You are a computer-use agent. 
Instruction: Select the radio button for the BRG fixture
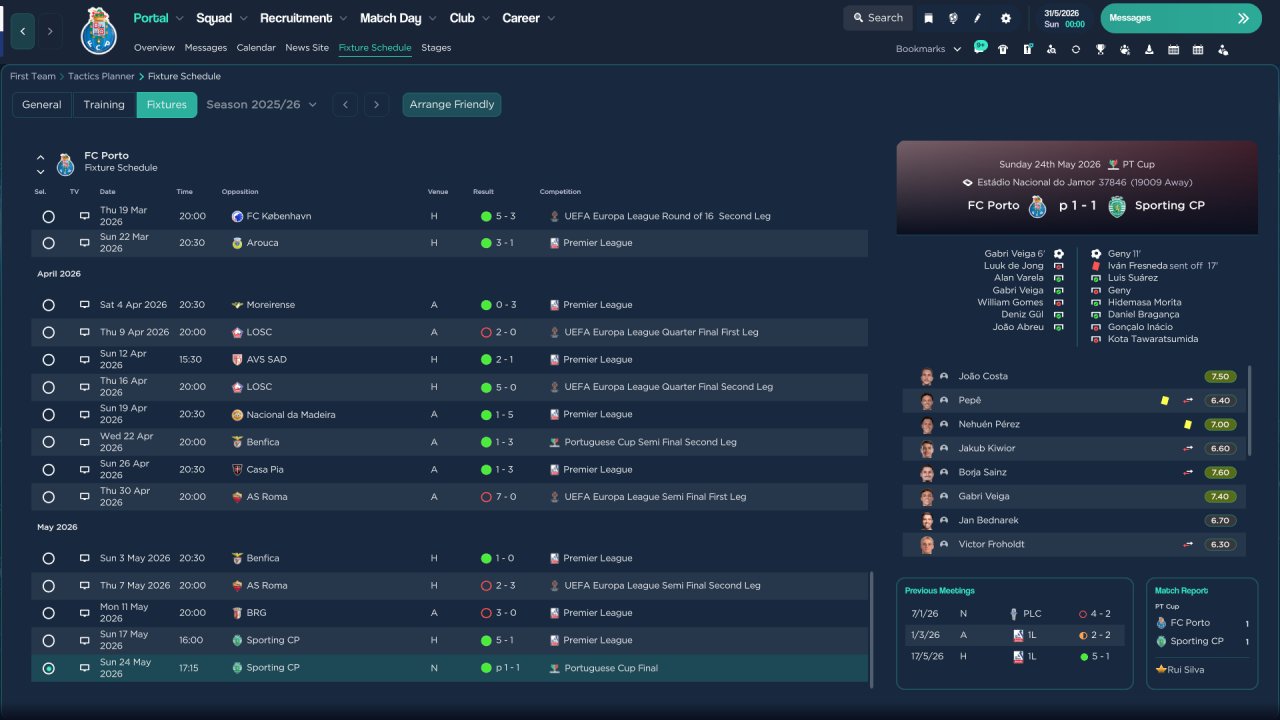point(48,613)
